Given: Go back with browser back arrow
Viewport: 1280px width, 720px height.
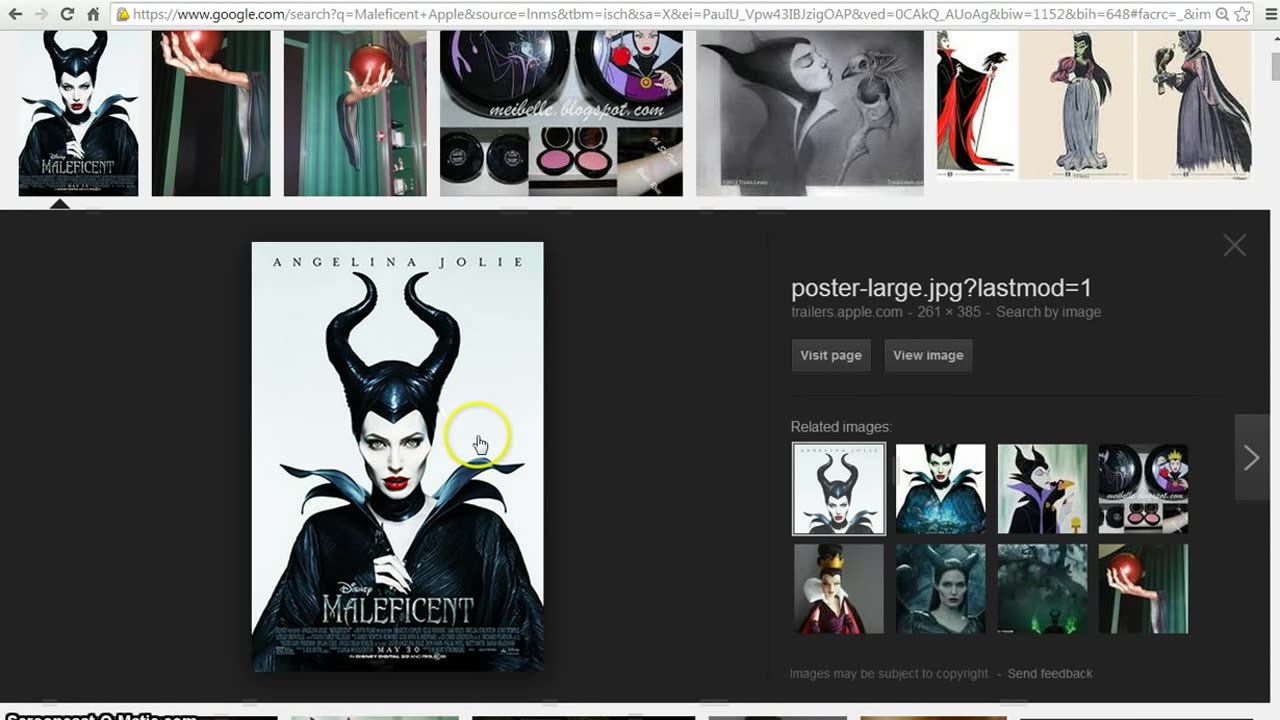Looking at the screenshot, I should click(15, 14).
